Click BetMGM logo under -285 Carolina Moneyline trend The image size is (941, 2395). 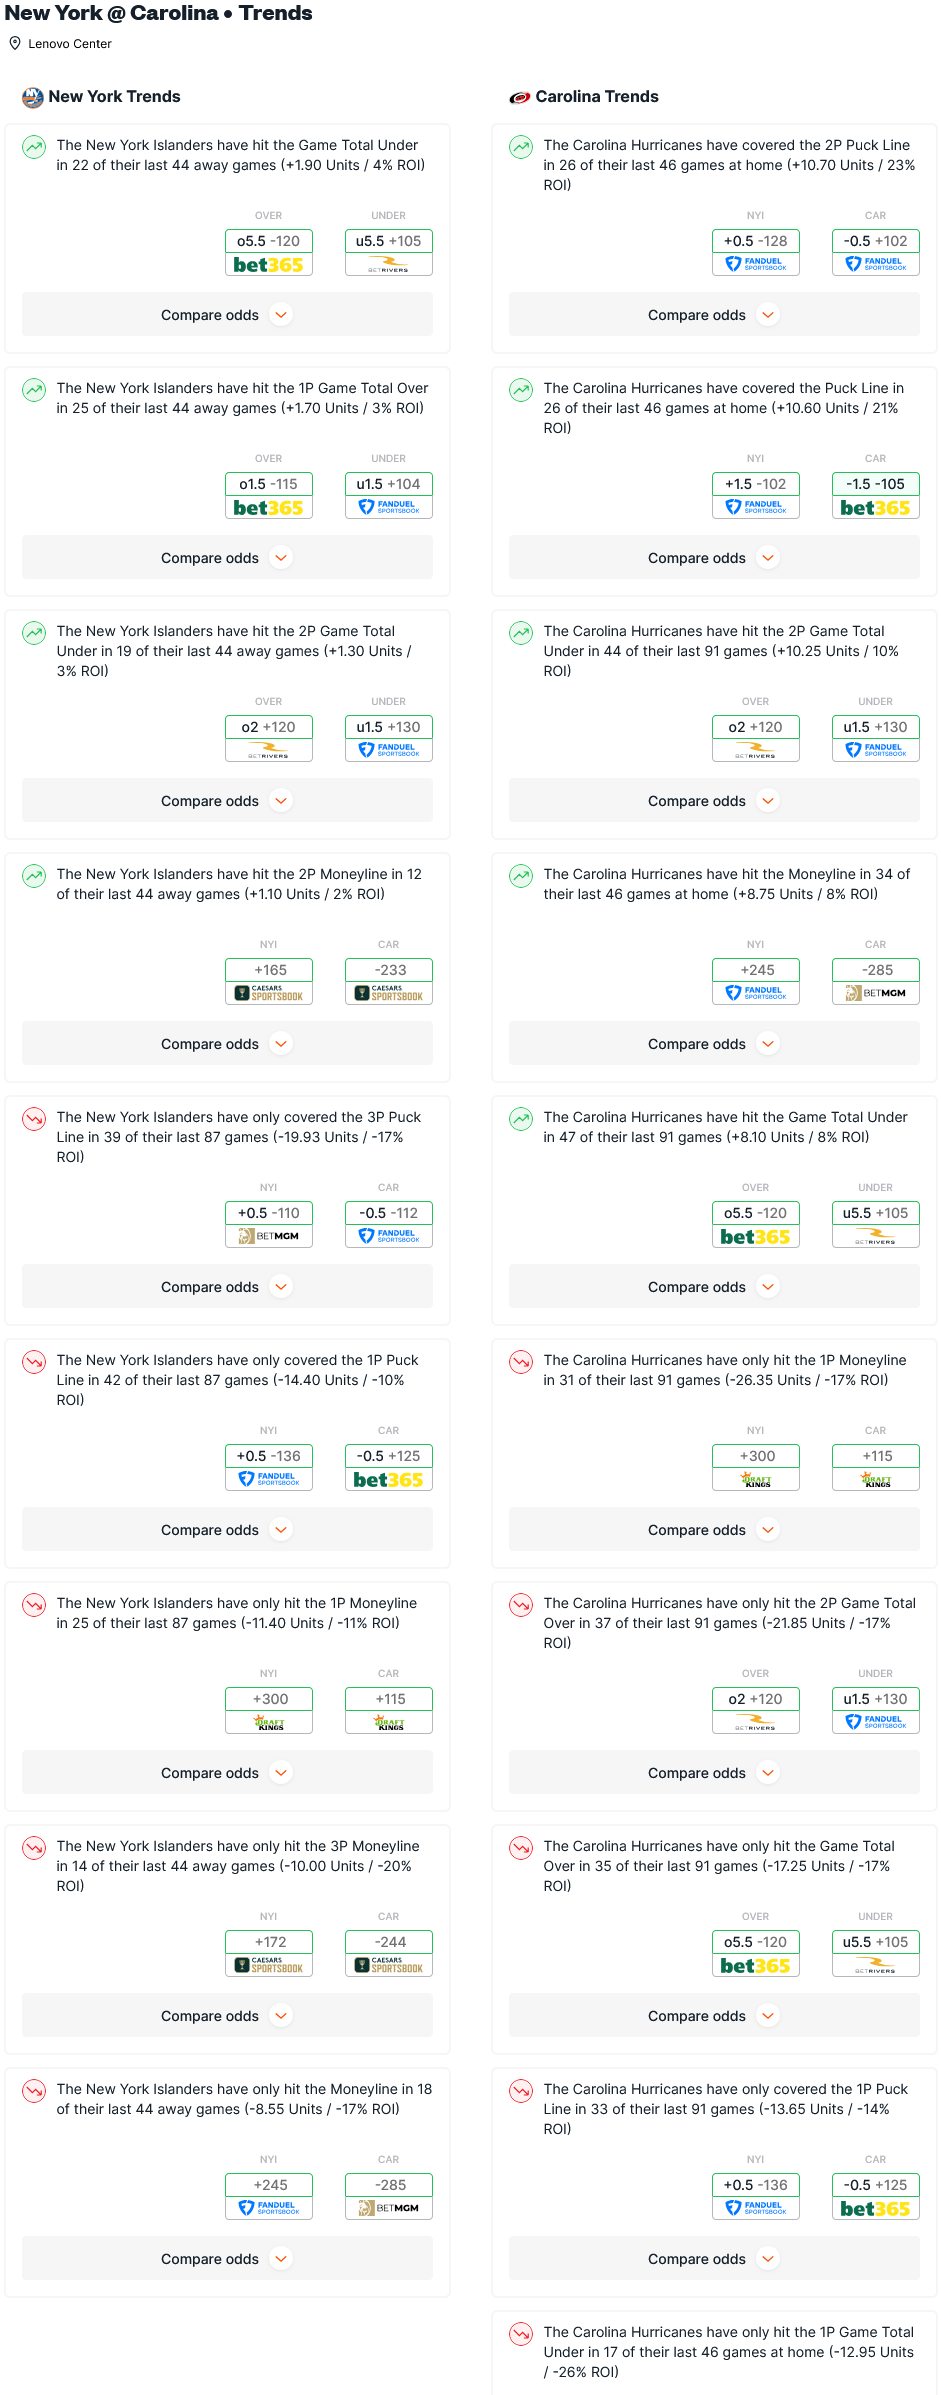point(876,994)
